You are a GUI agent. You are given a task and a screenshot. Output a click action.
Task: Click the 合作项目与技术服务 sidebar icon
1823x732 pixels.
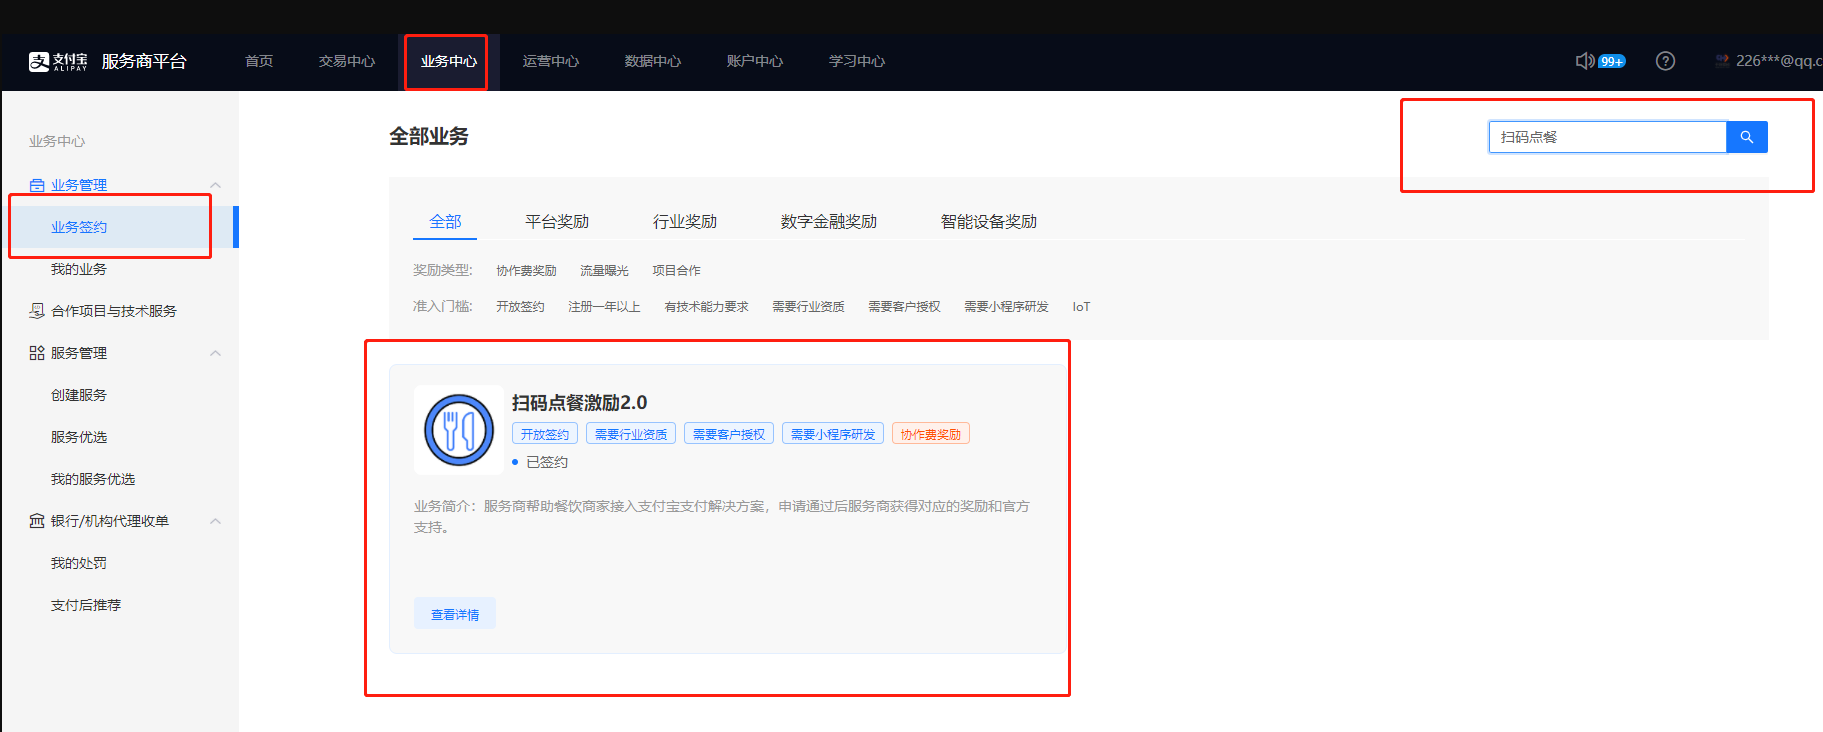[37, 311]
